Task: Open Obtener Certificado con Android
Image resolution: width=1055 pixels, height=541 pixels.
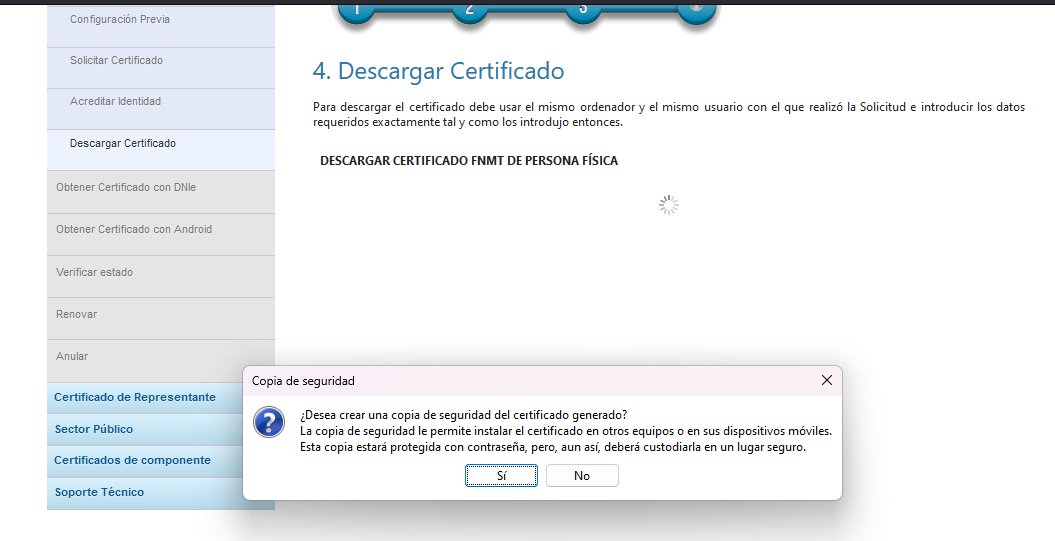Action: coord(134,230)
